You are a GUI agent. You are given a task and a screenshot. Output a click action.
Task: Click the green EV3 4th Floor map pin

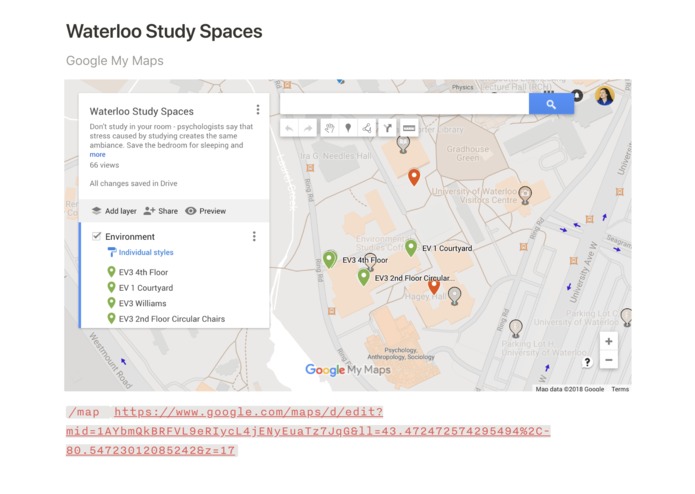329,259
